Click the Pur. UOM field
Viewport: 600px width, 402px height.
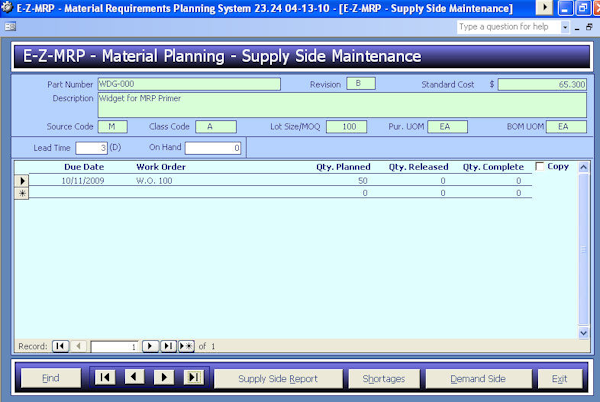(447, 127)
